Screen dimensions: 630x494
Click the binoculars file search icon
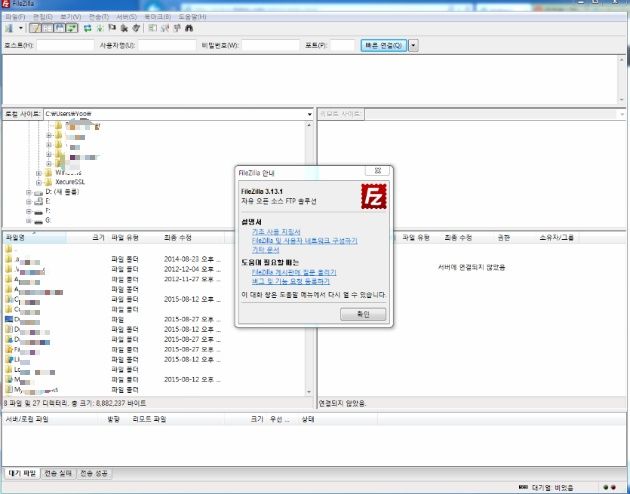189,28
